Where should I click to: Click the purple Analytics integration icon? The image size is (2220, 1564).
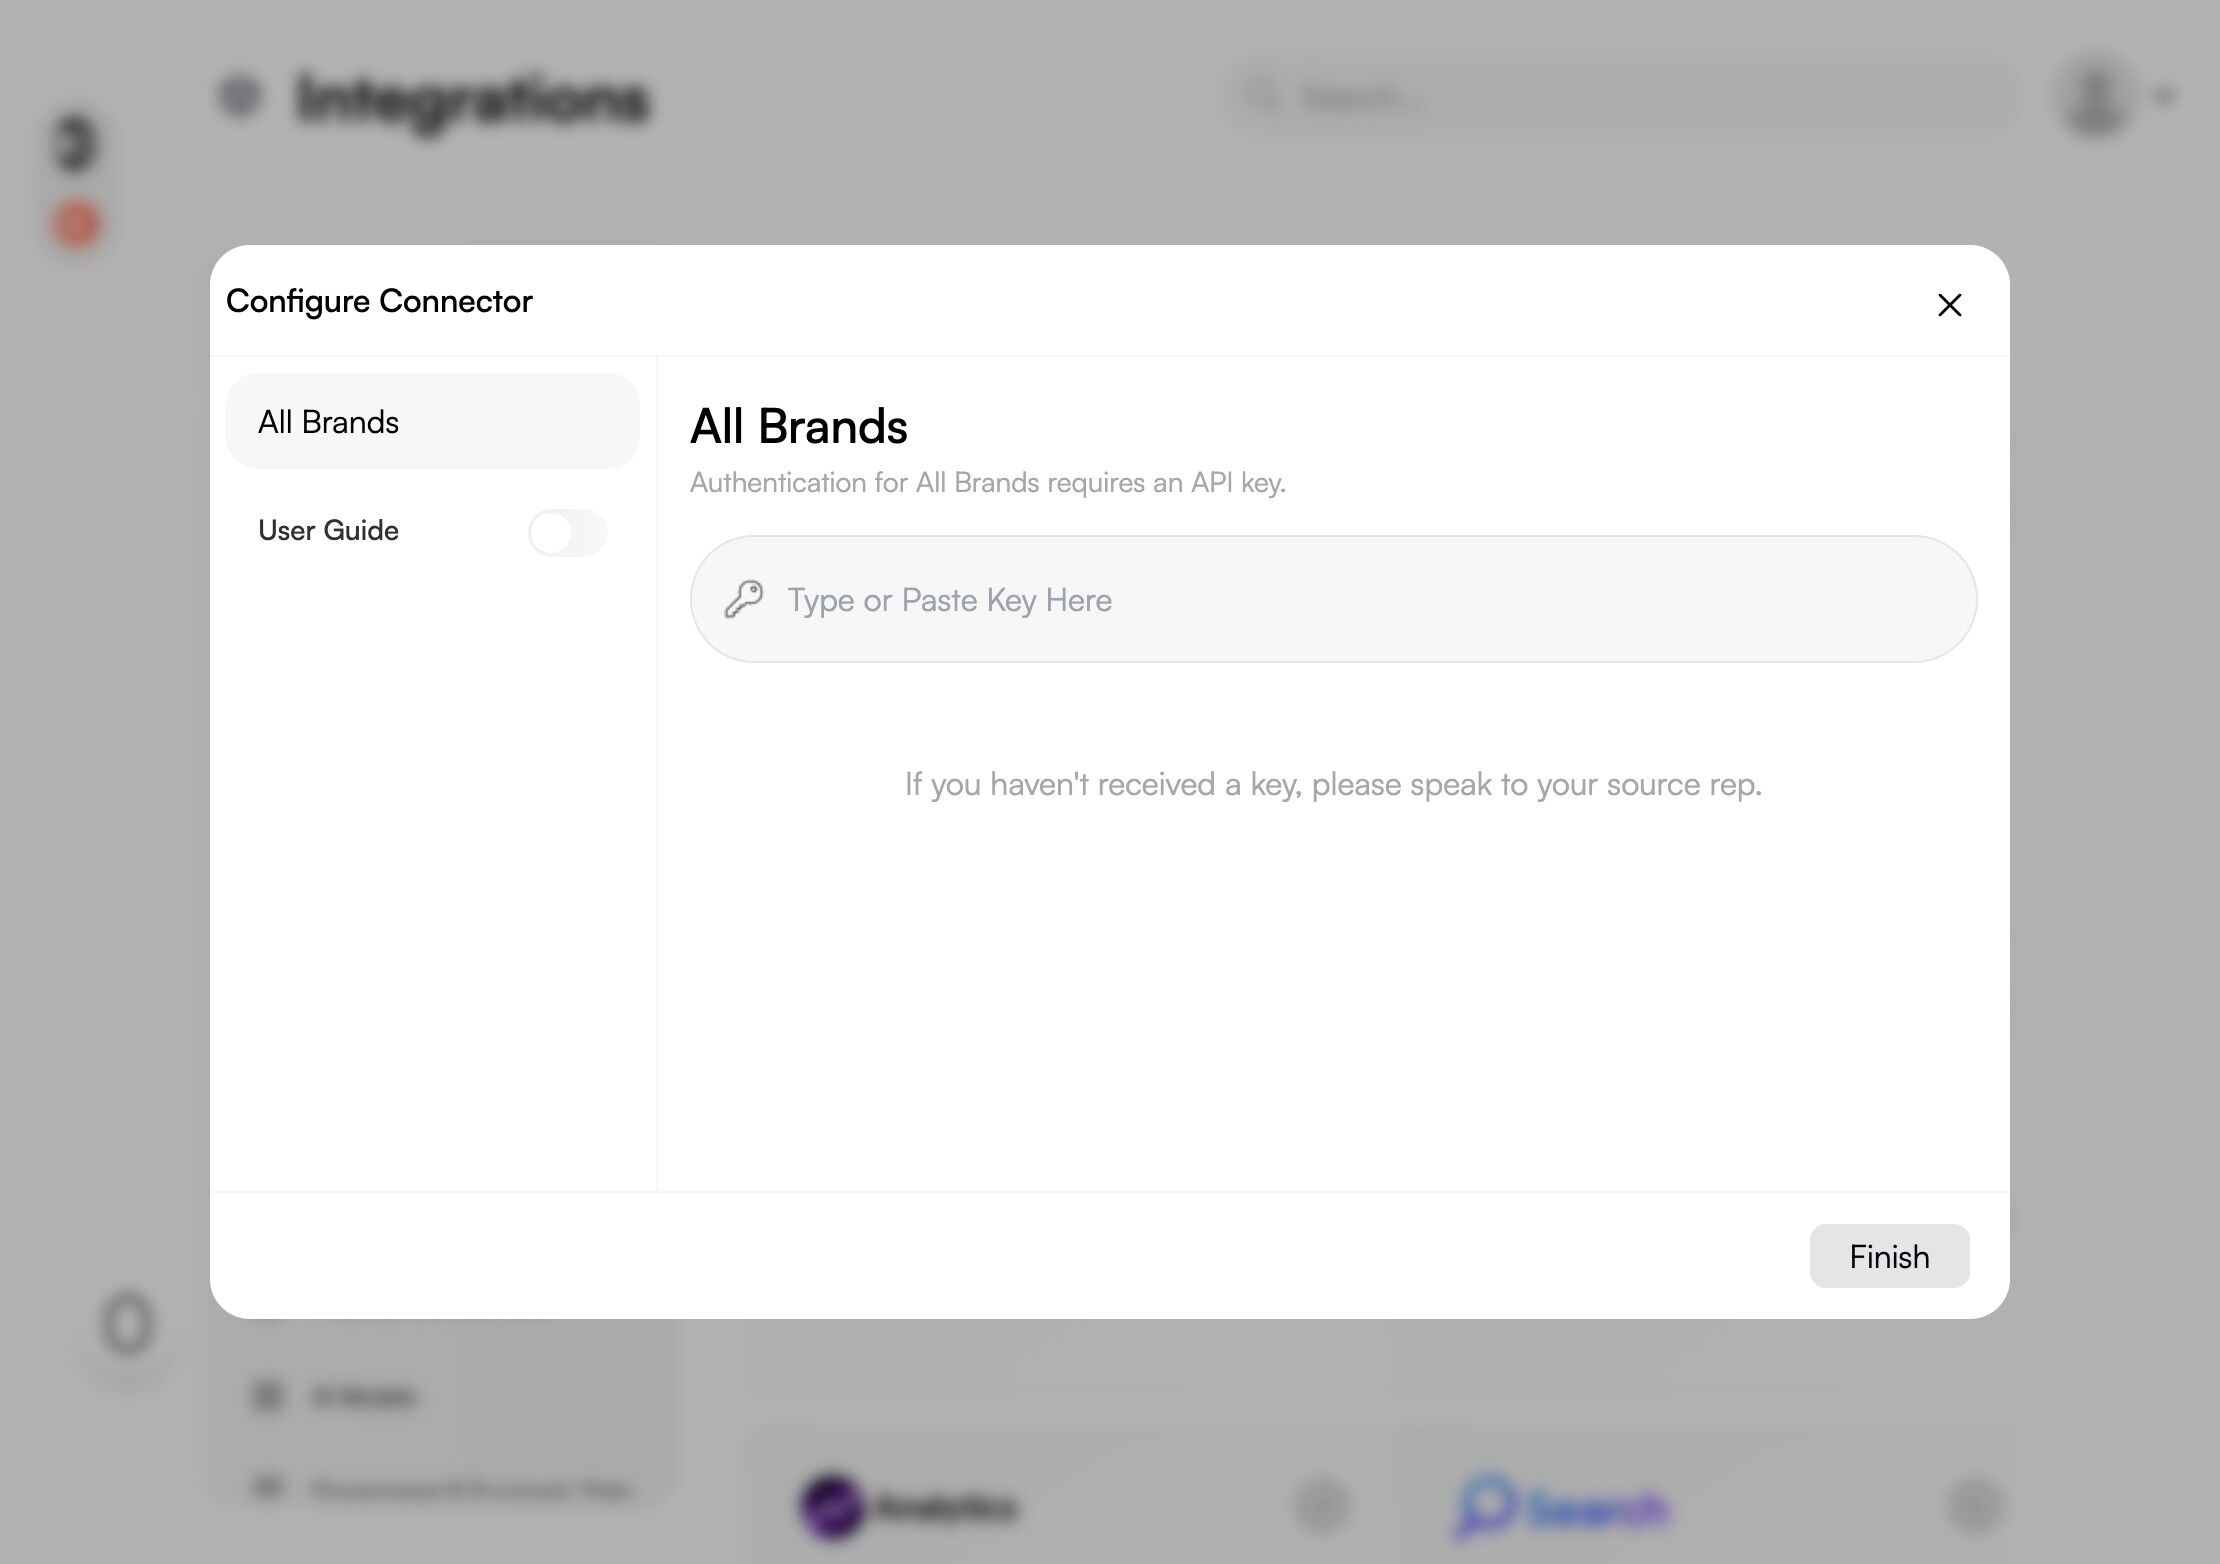831,1506
